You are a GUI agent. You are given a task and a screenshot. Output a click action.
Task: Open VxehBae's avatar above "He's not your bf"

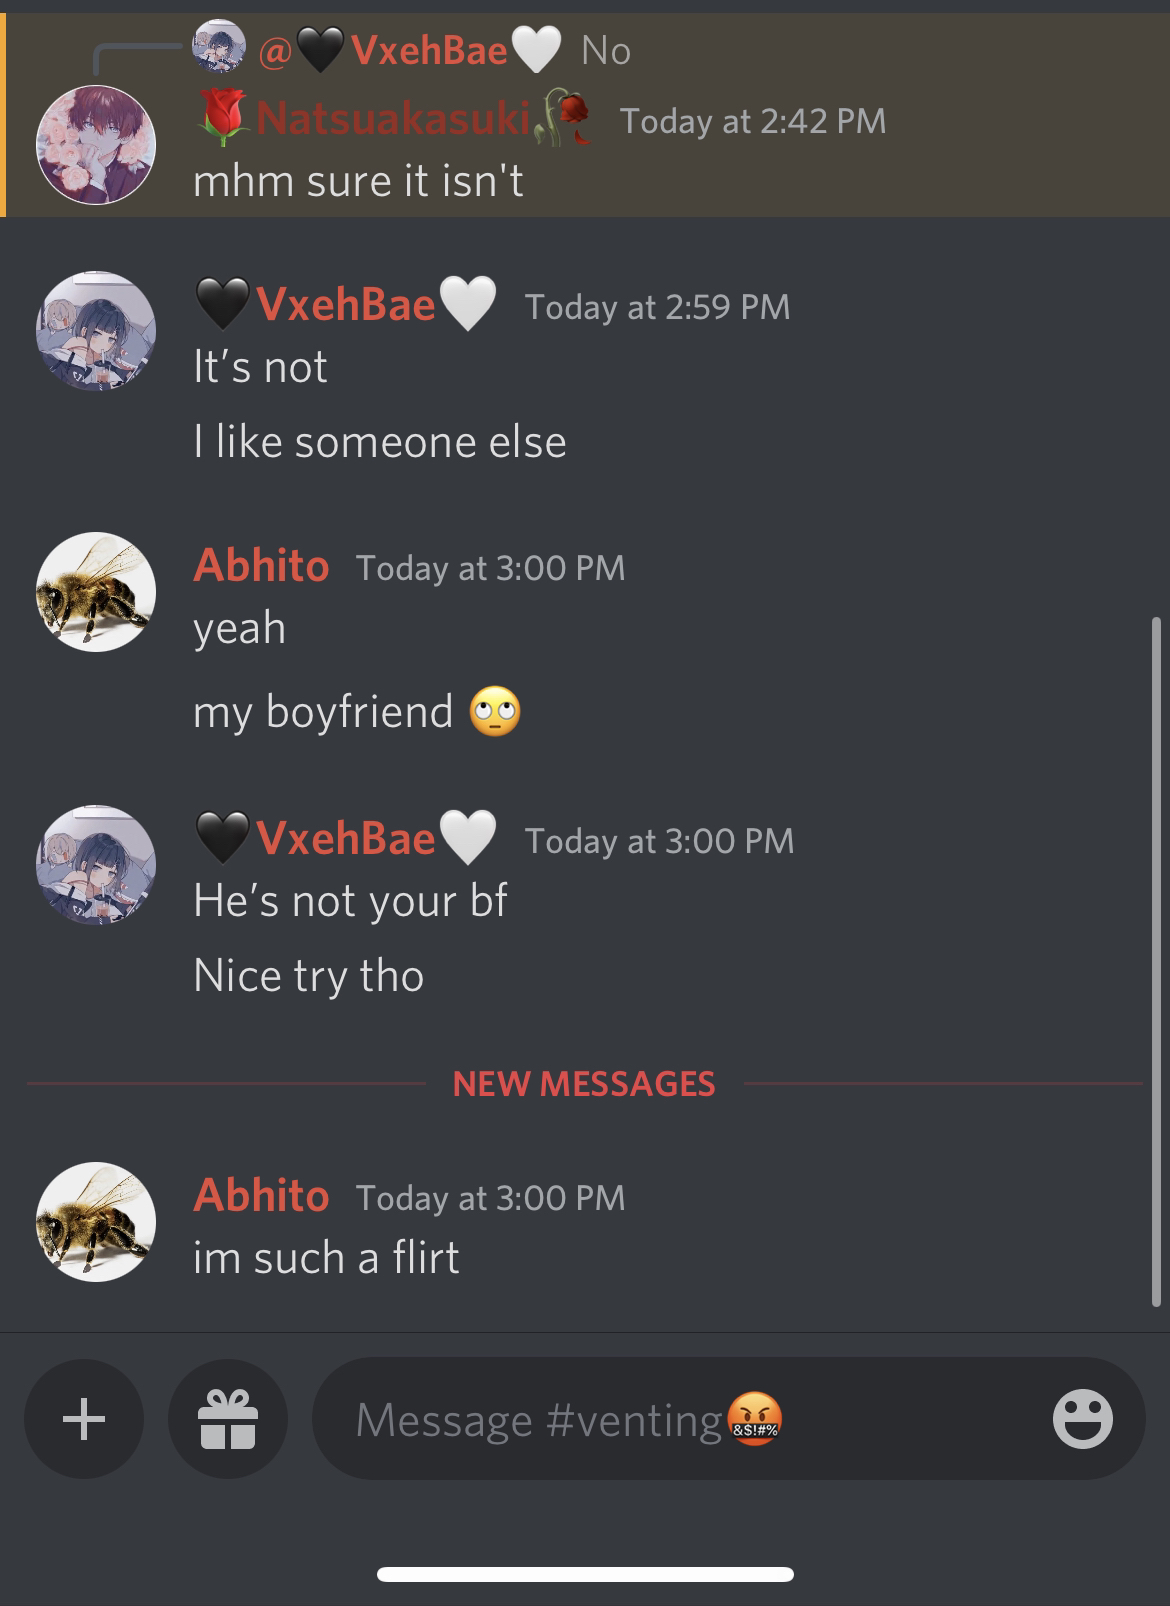pyautogui.click(x=96, y=865)
